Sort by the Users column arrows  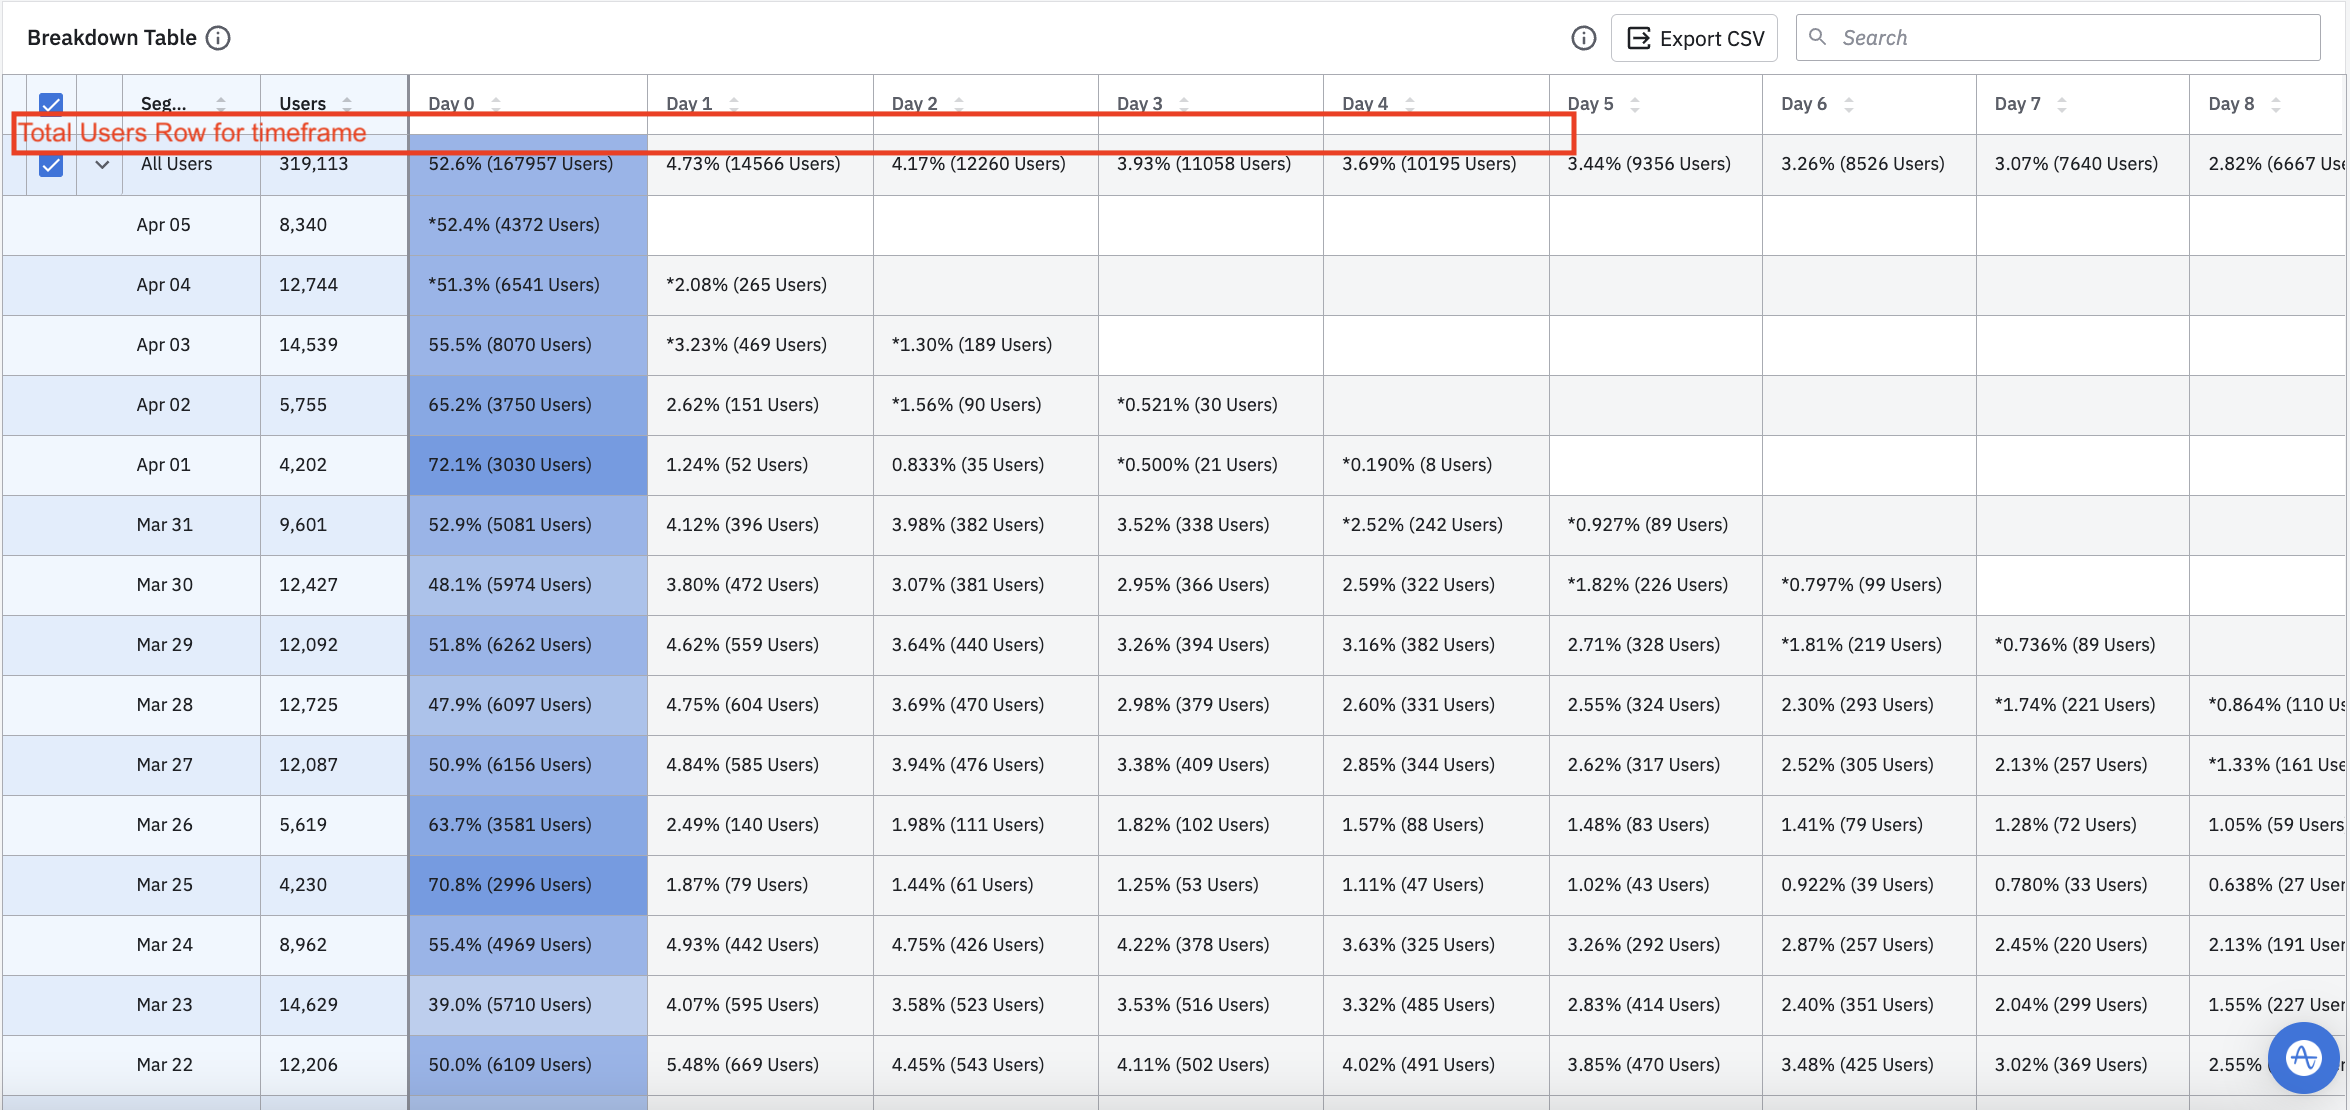[x=347, y=104]
